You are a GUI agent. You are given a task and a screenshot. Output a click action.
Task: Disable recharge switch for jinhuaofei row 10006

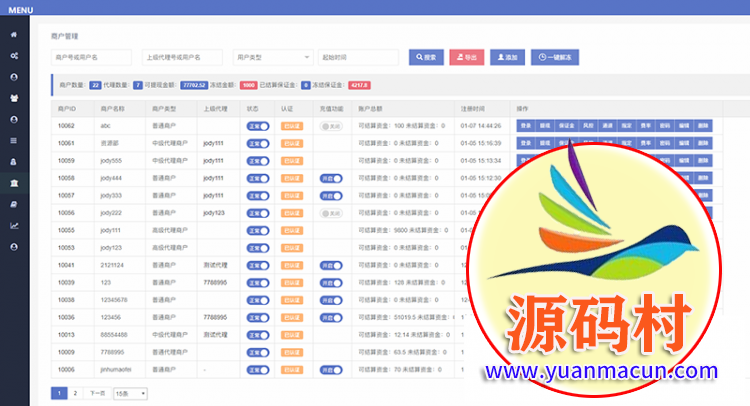click(x=331, y=370)
